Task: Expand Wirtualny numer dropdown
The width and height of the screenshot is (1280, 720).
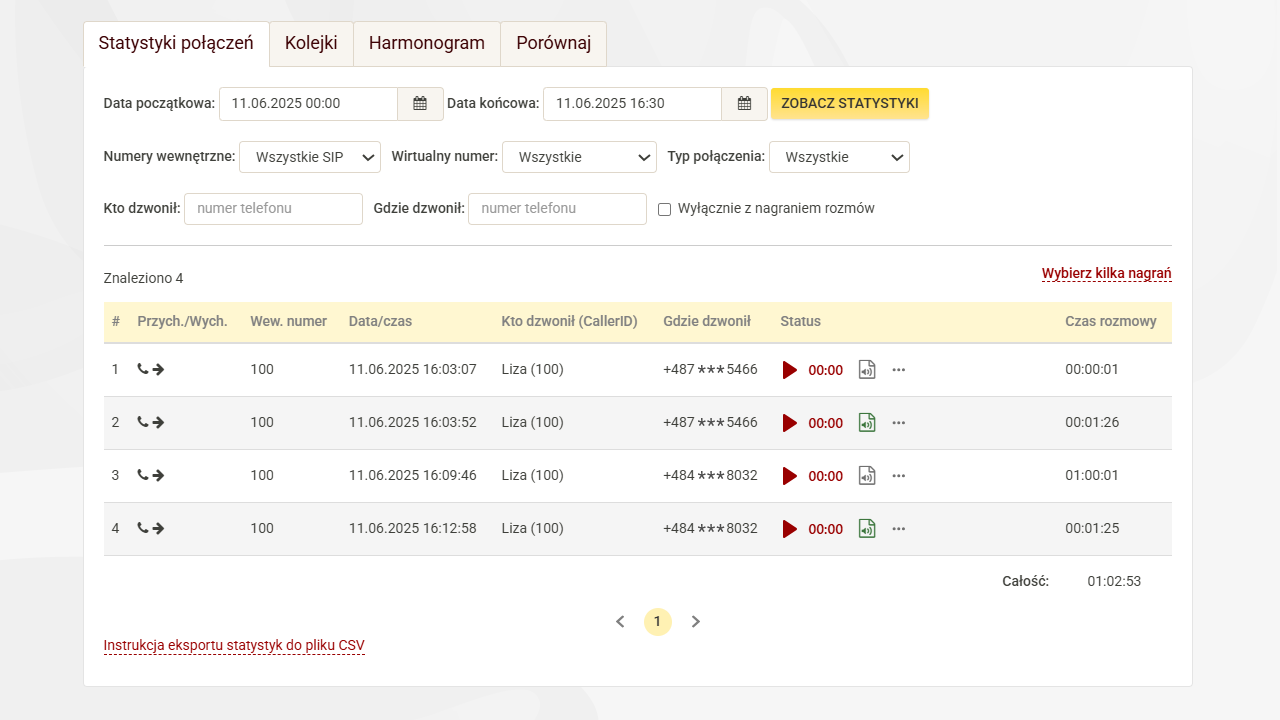Action: click(579, 157)
